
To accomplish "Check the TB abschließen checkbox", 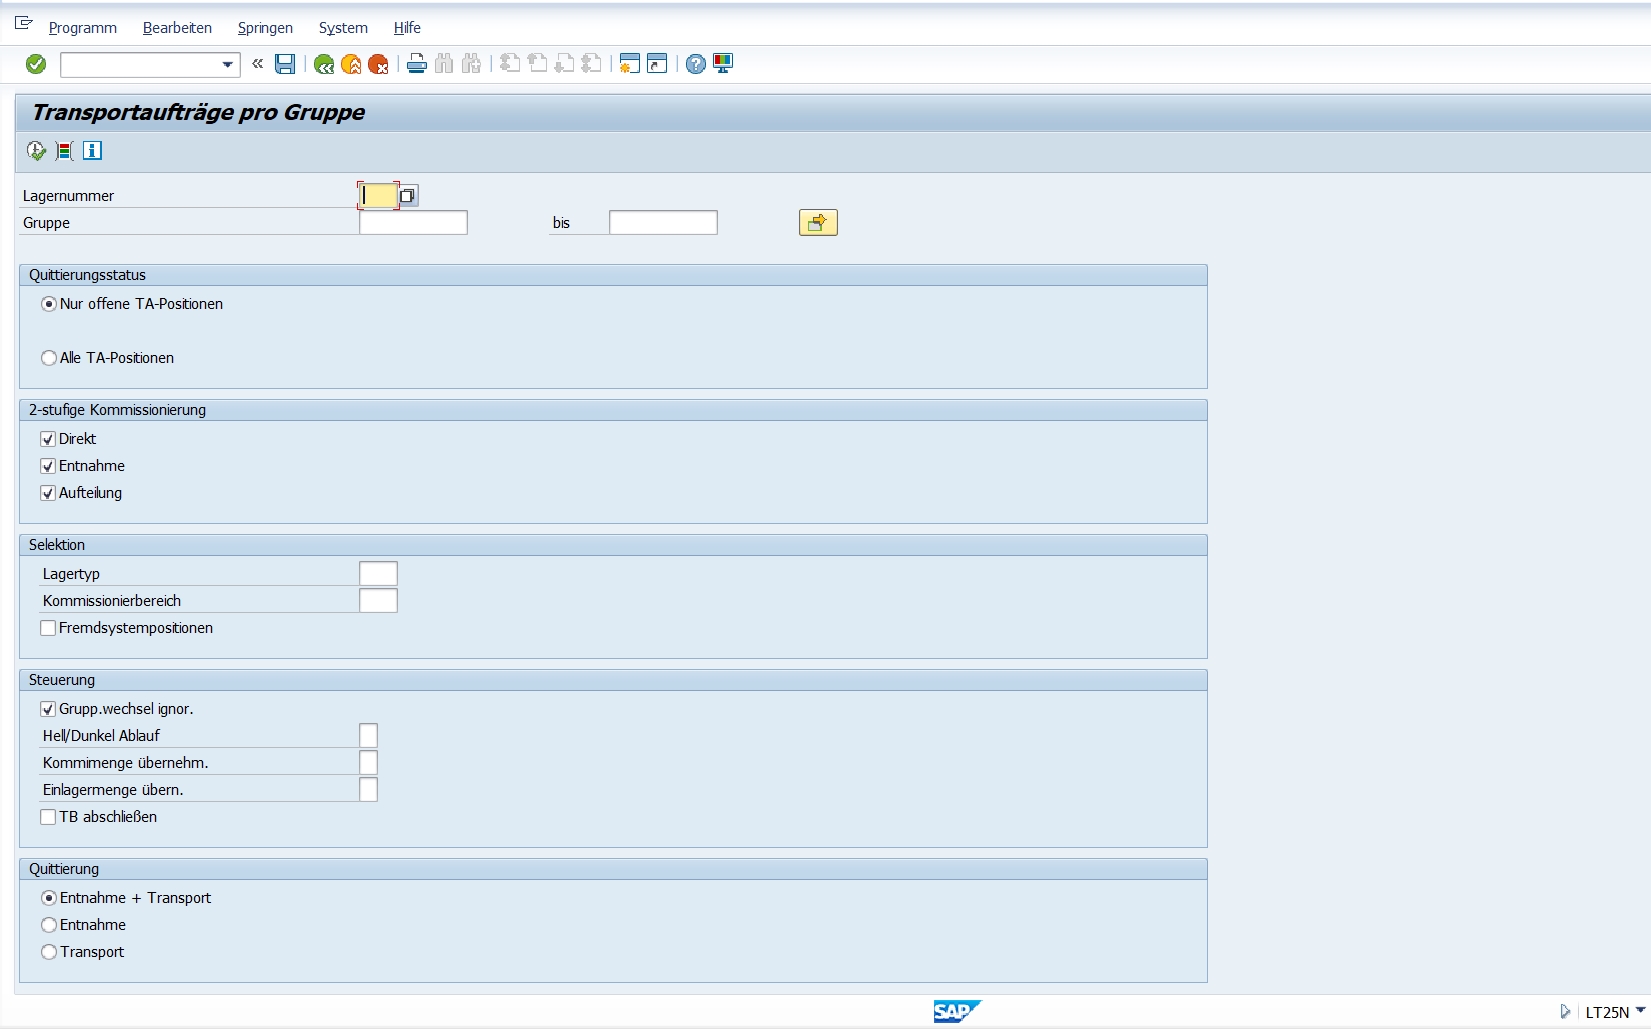I will pyautogui.click(x=48, y=817).
